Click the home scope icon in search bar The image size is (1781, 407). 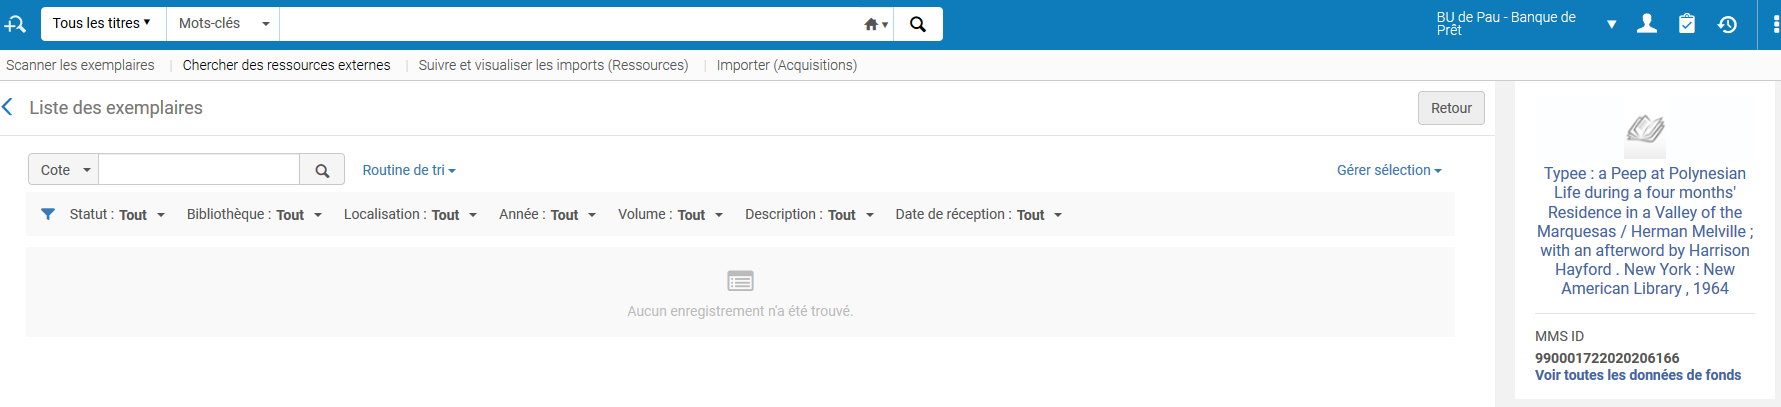(x=874, y=24)
